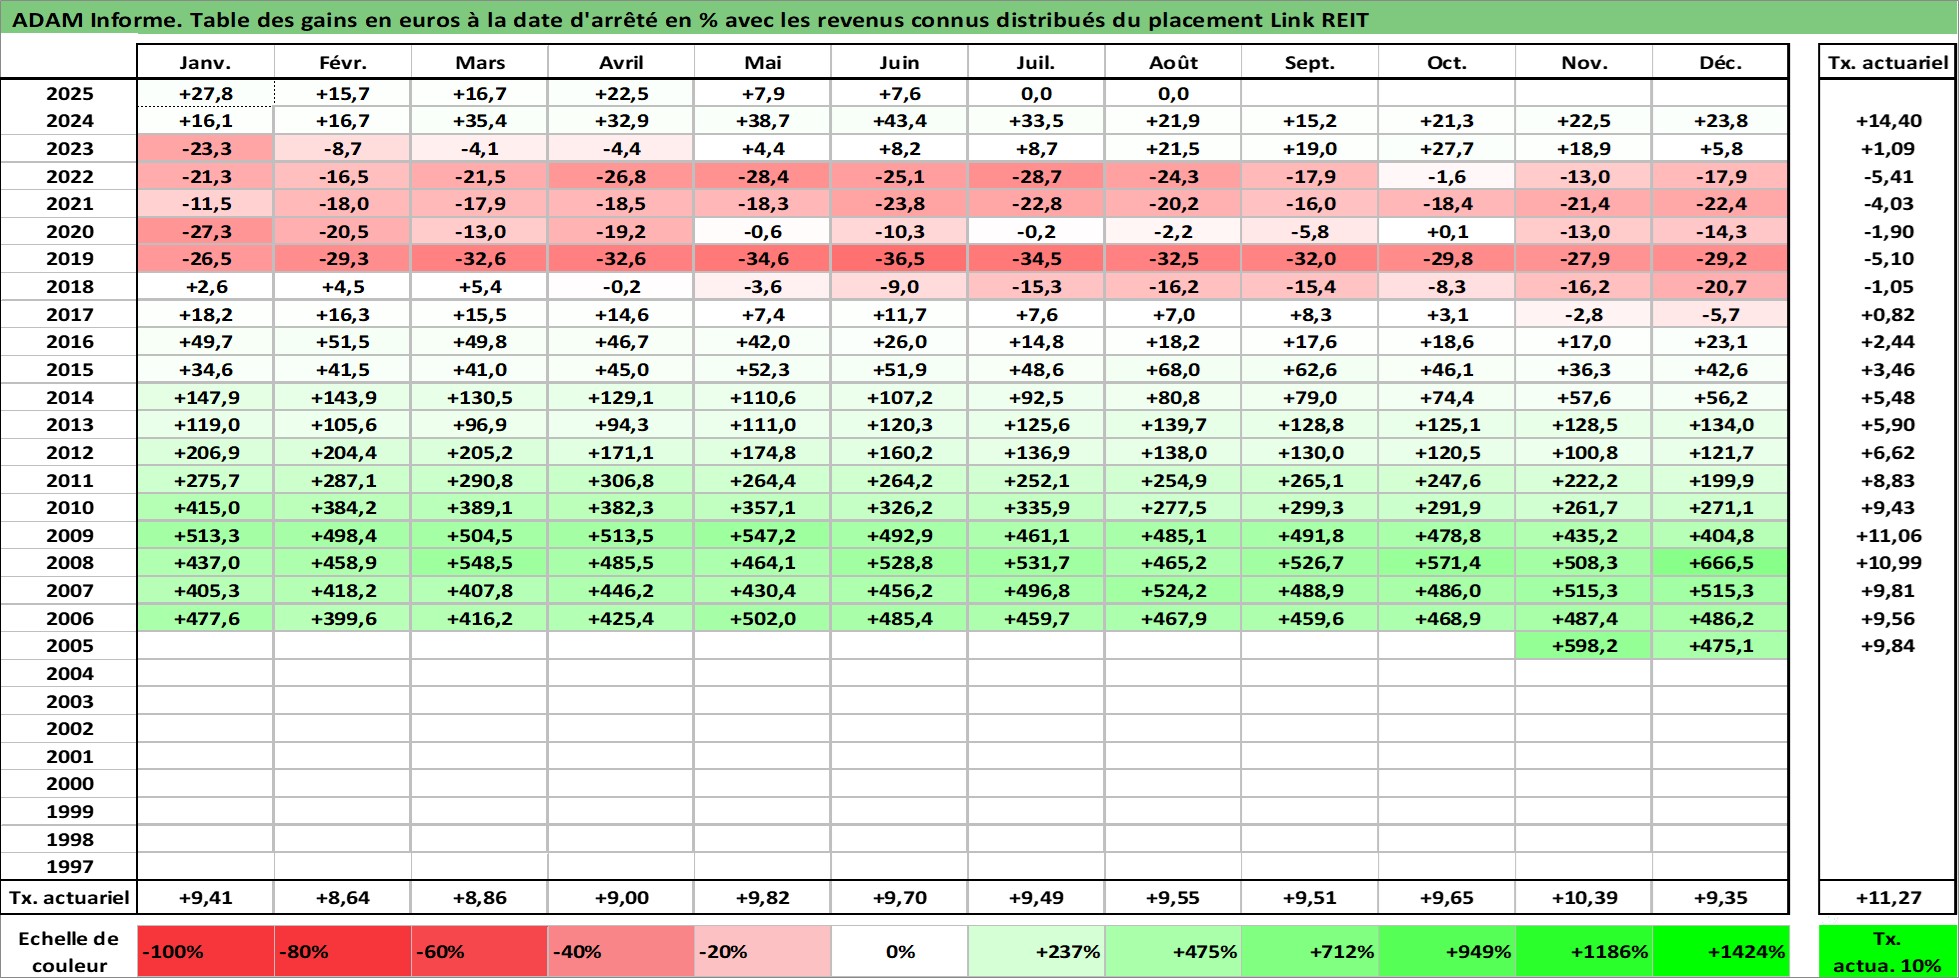1959x978 pixels.
Task: Click the 2008 row label
Action: tap(69, 562)
